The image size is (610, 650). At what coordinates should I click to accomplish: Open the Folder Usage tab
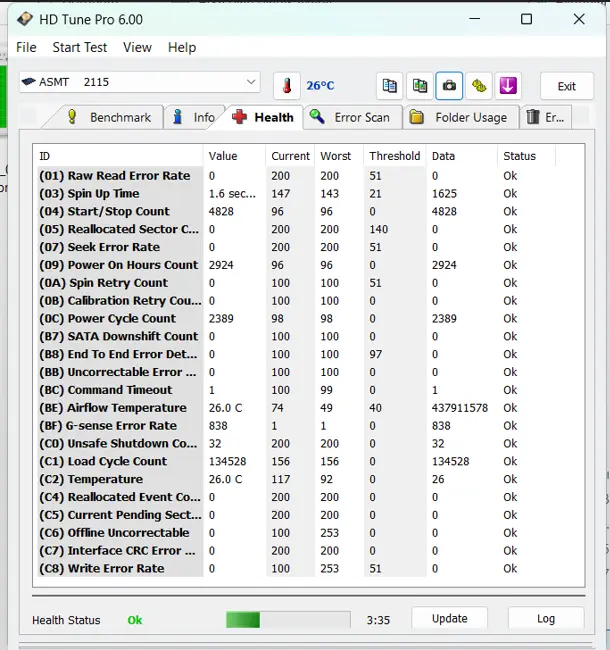[x=461, y=117]
